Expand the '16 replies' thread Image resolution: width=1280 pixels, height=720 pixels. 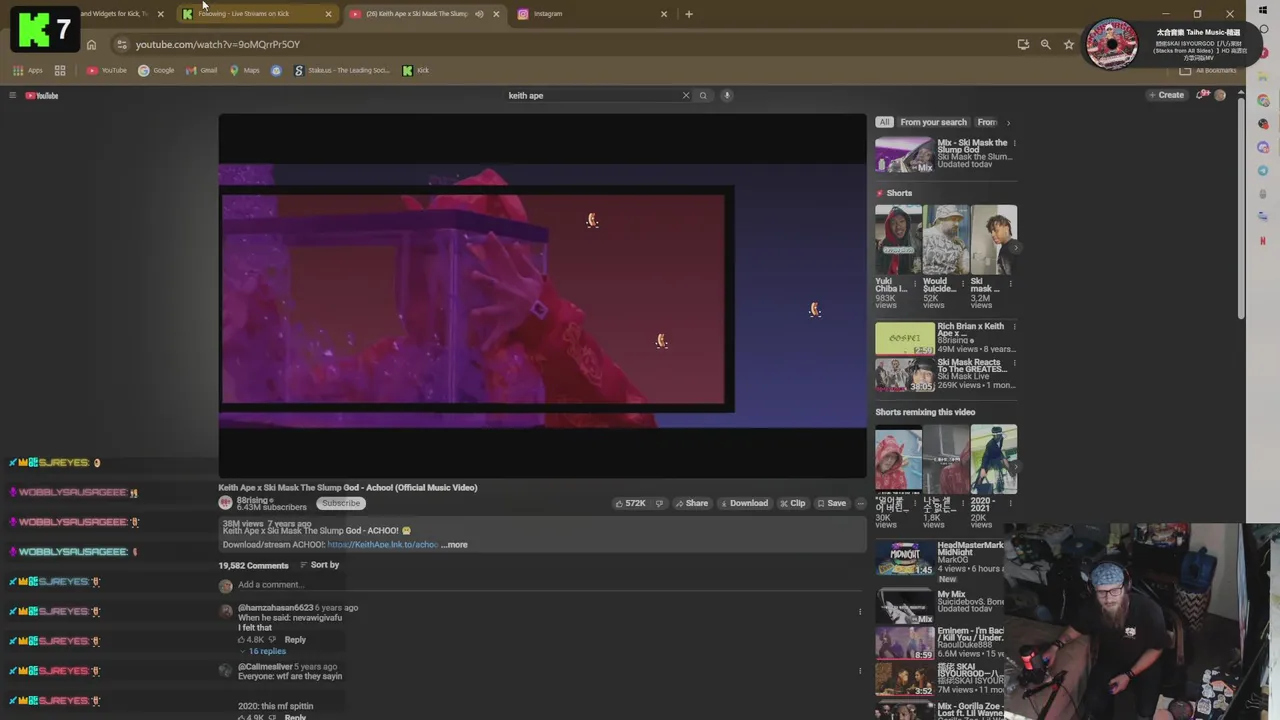click(262, 651)
